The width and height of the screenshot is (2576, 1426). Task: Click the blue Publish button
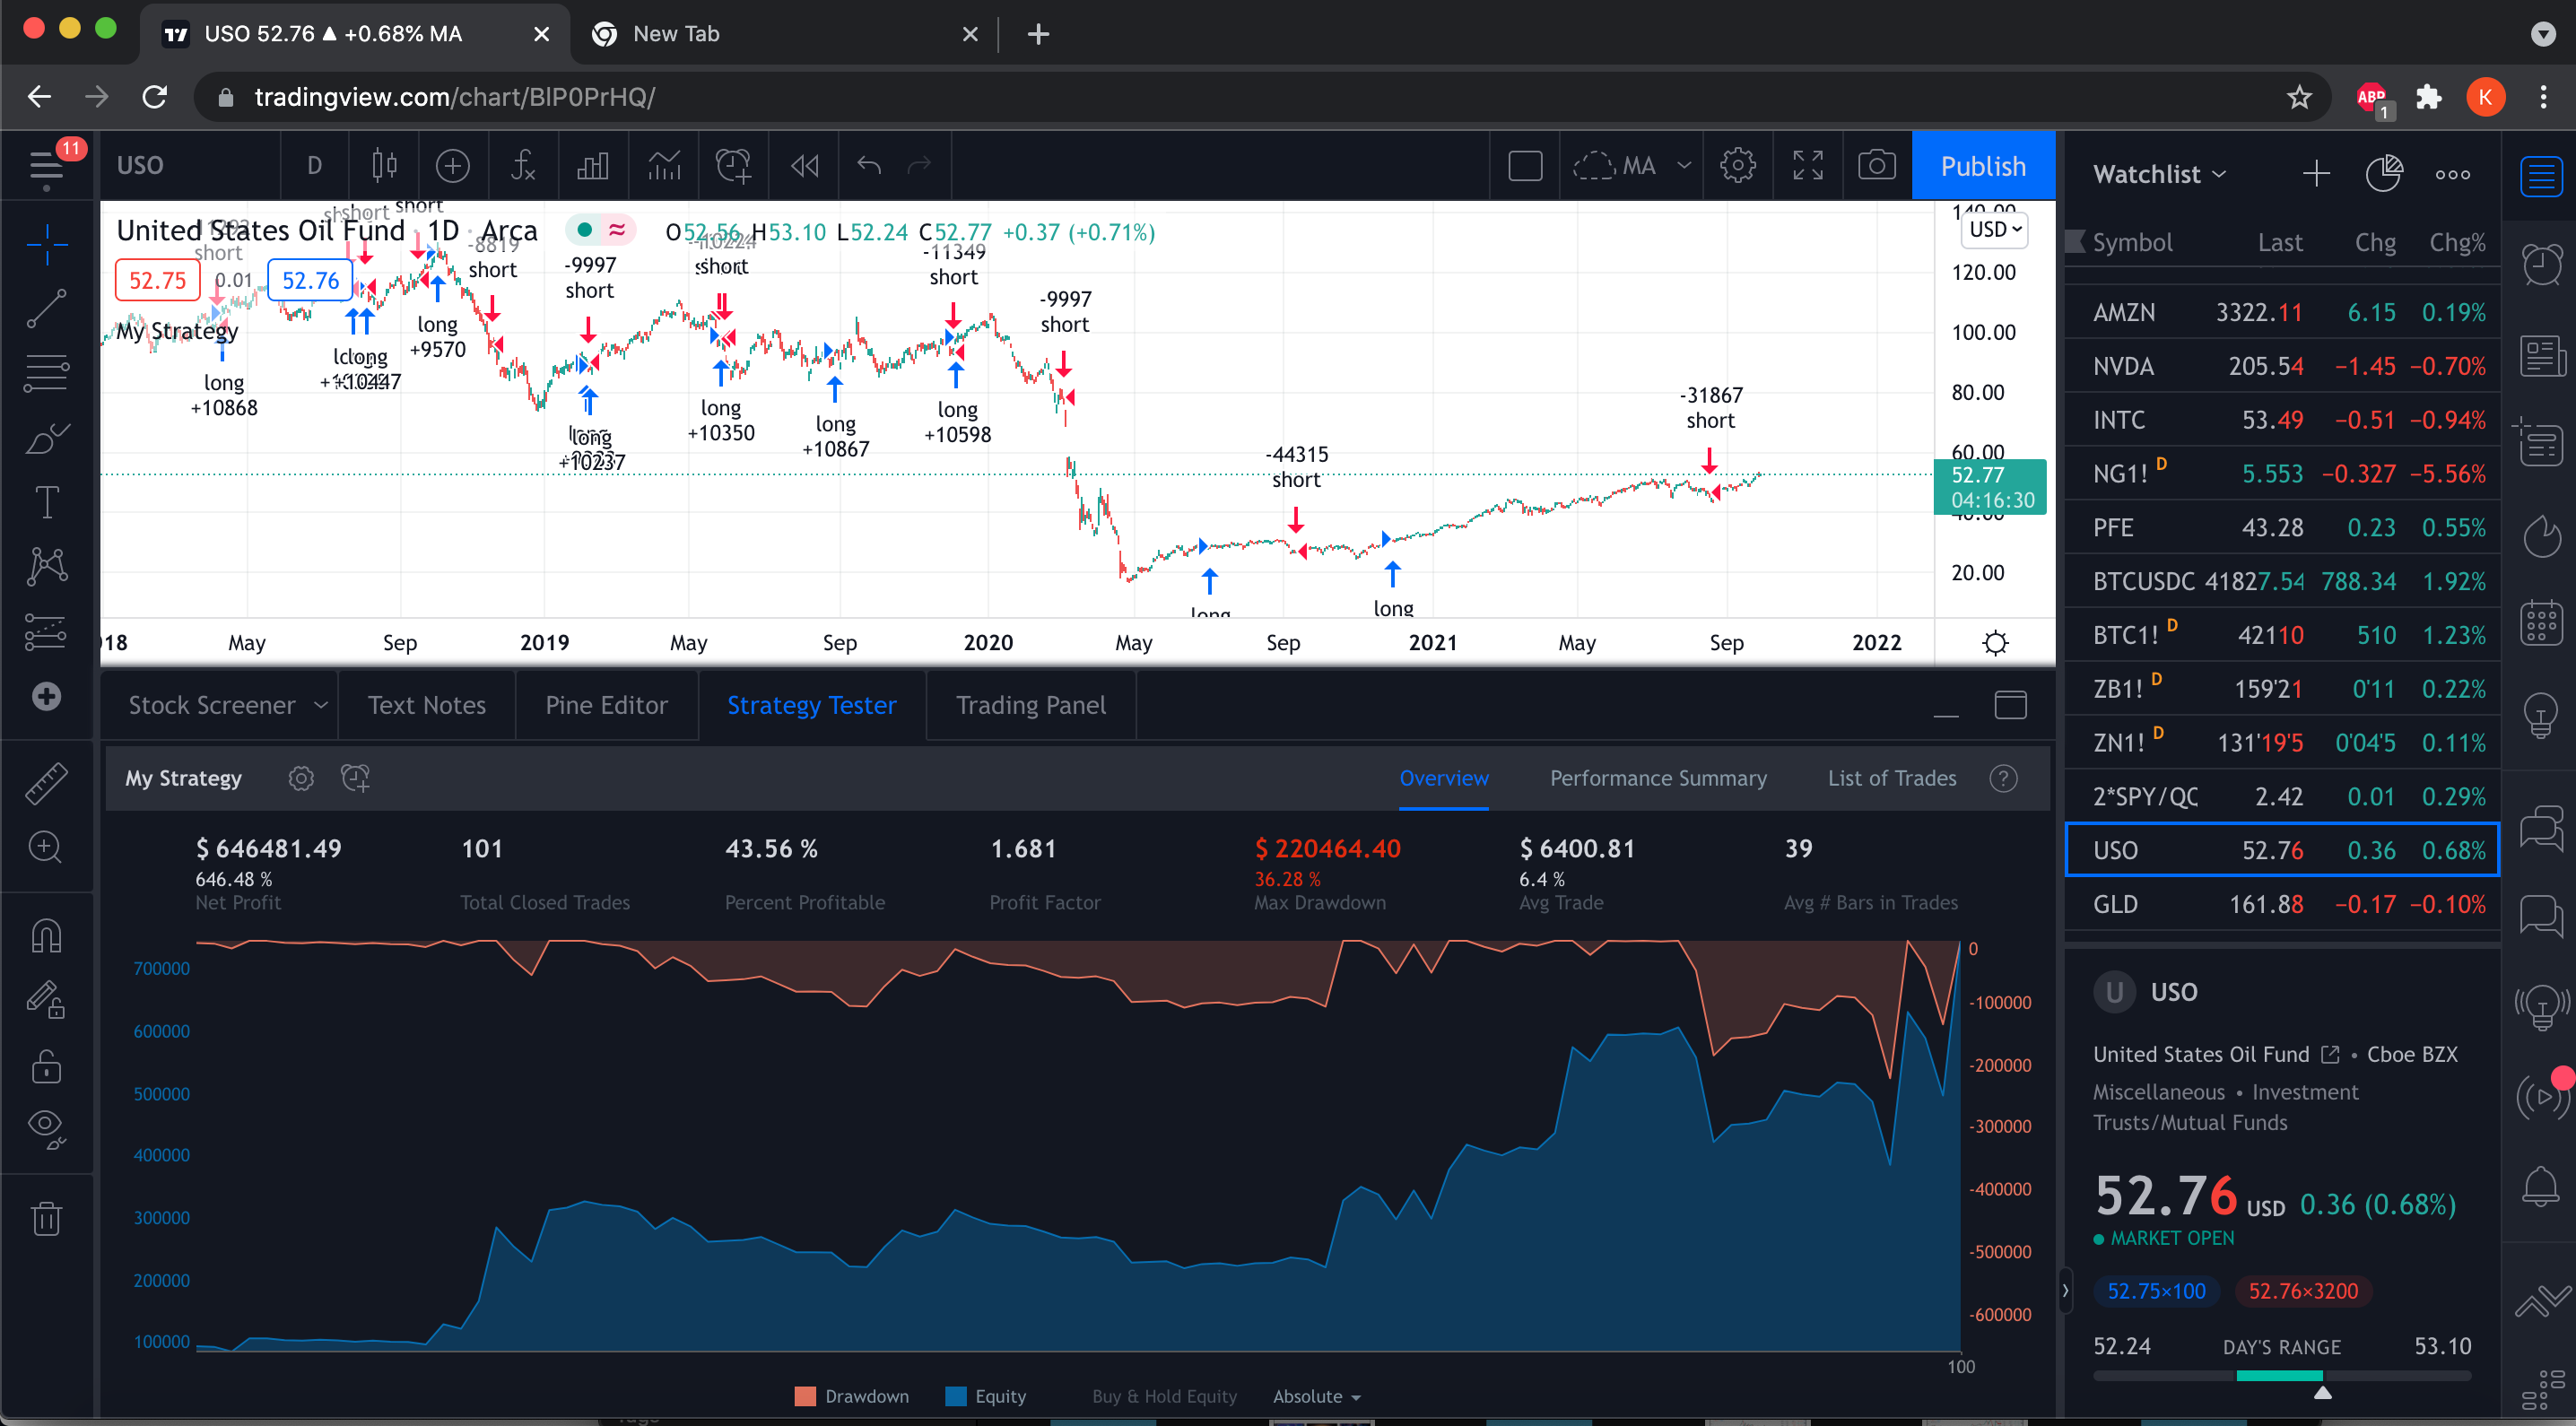point(1982,166)
